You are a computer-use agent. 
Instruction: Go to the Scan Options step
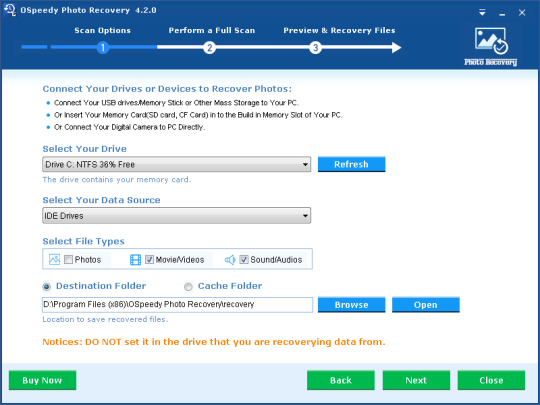click(x=103, y=30)
